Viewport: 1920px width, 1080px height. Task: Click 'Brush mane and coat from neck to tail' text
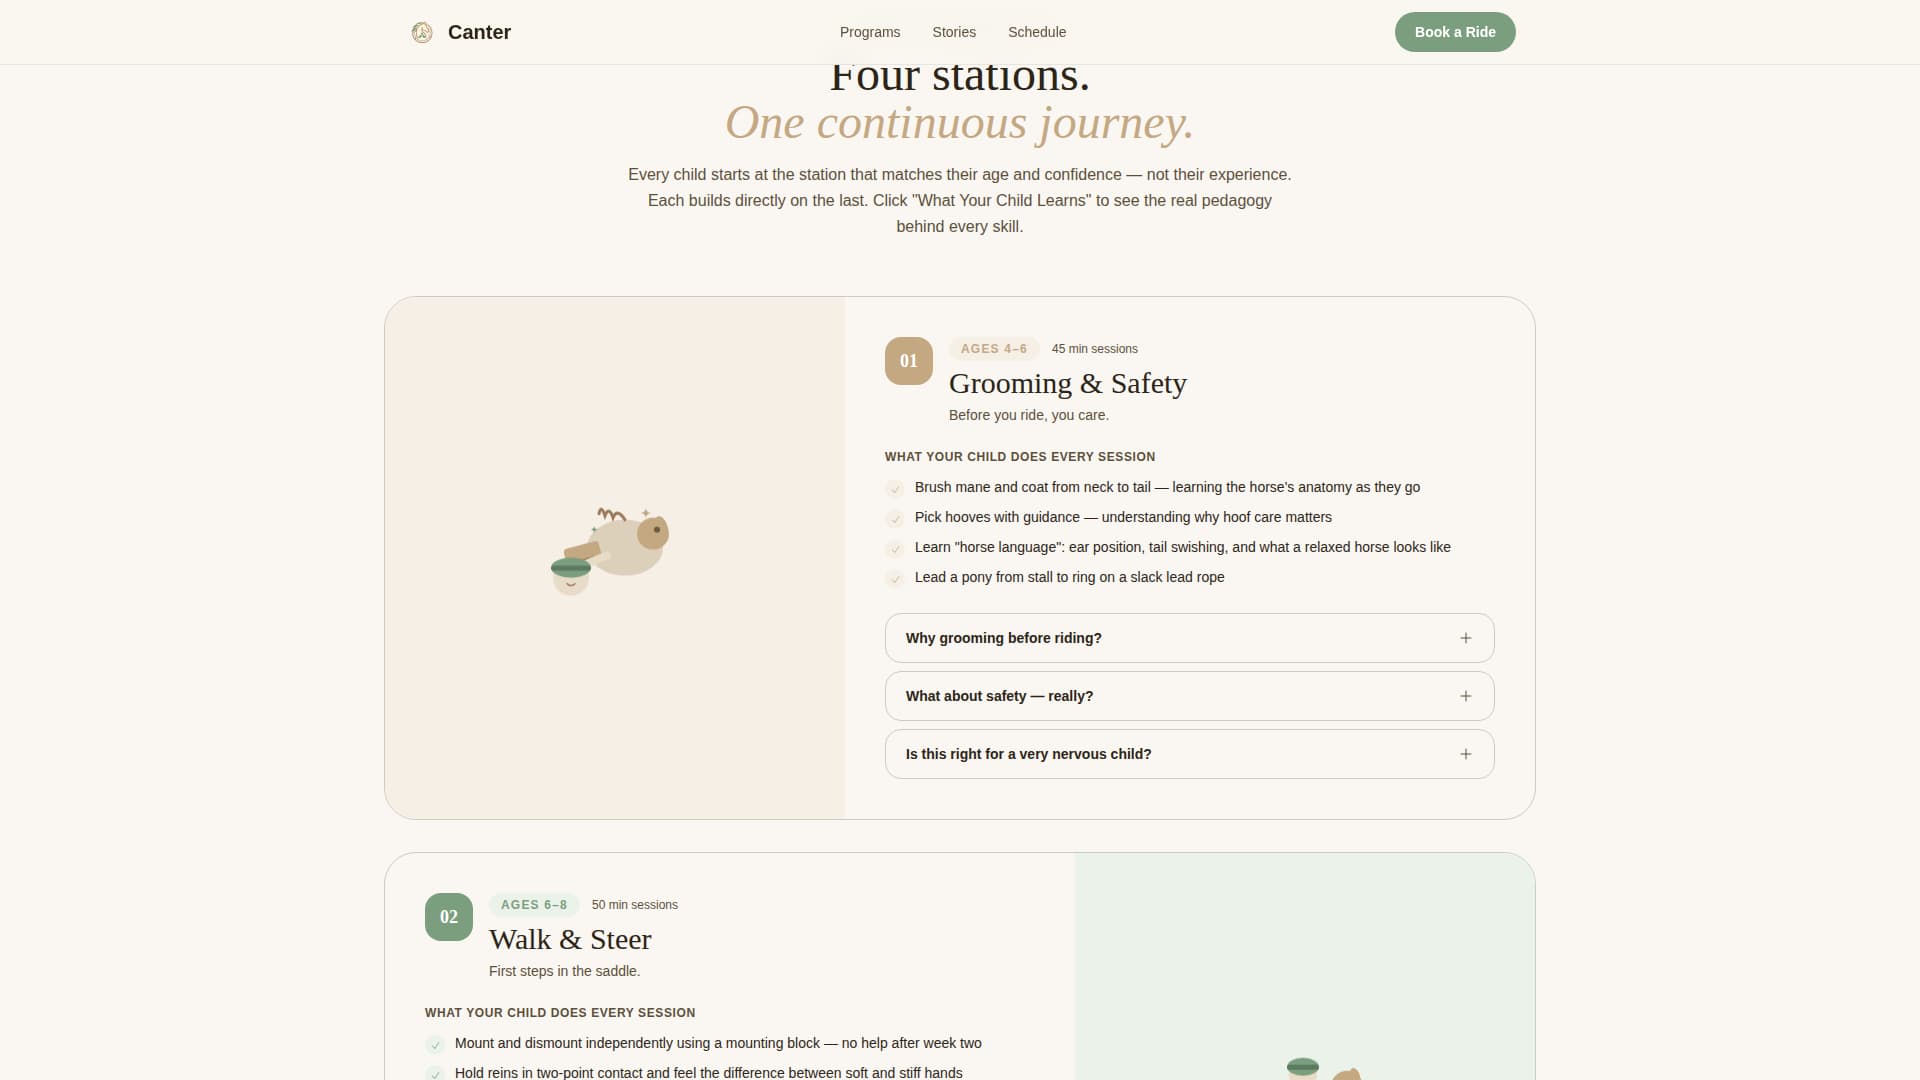pyautogui.click(x=1167, y=487)
